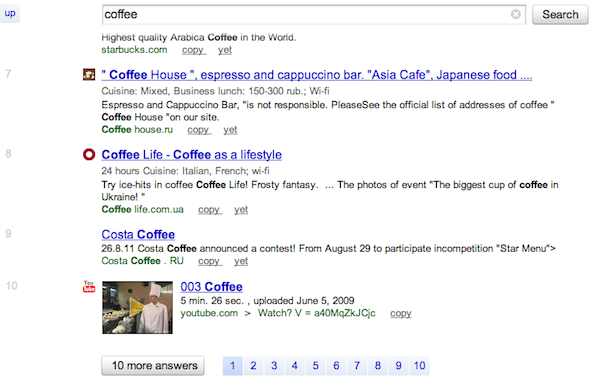
Task: Click the 'Try ice-hits in coffee Coffee Life' snippet
Action: tap(330, 191)
